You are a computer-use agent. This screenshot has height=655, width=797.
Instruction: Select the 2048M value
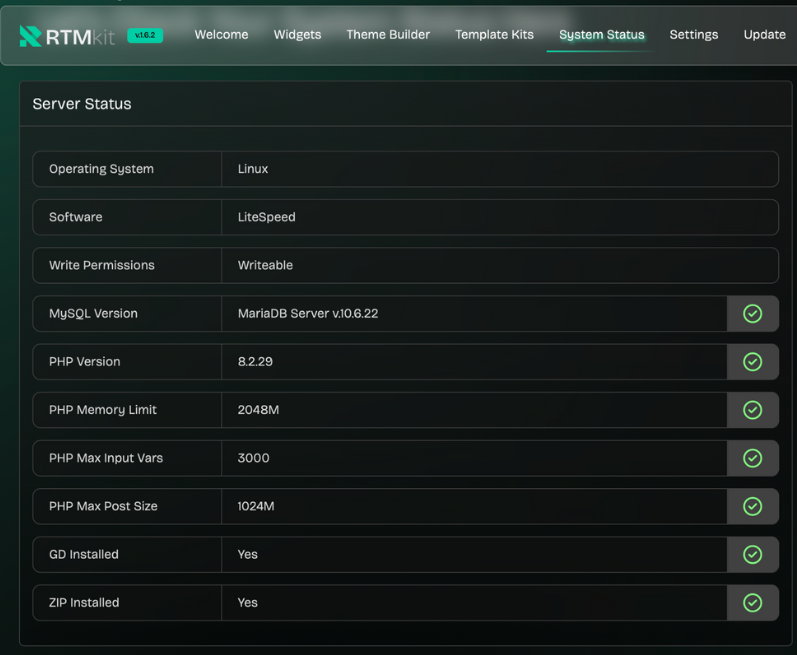click(x=258, y=410)
